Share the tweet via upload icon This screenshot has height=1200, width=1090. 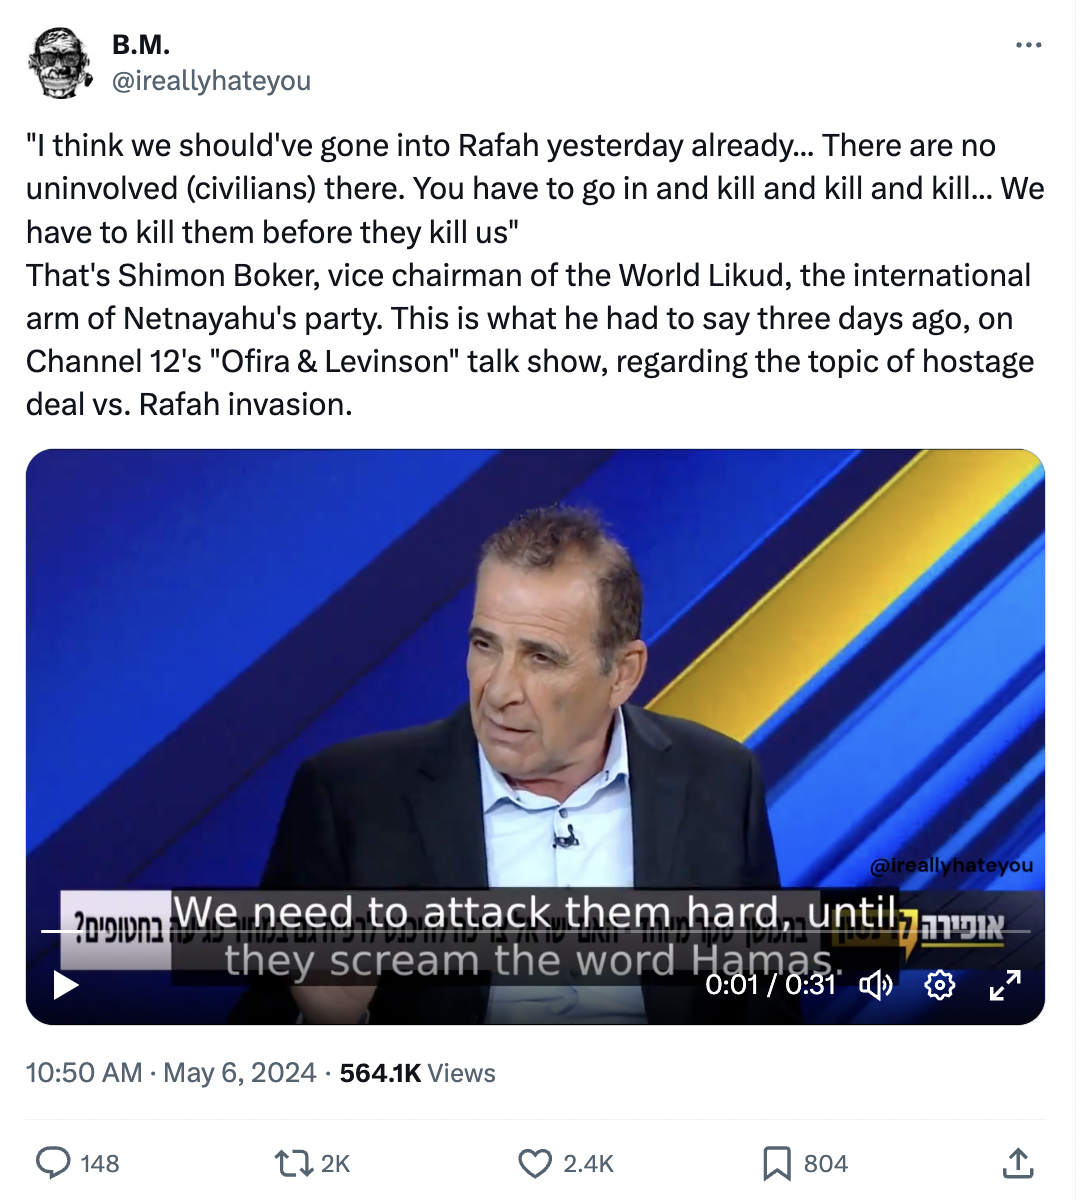tap(1017, 1163)
